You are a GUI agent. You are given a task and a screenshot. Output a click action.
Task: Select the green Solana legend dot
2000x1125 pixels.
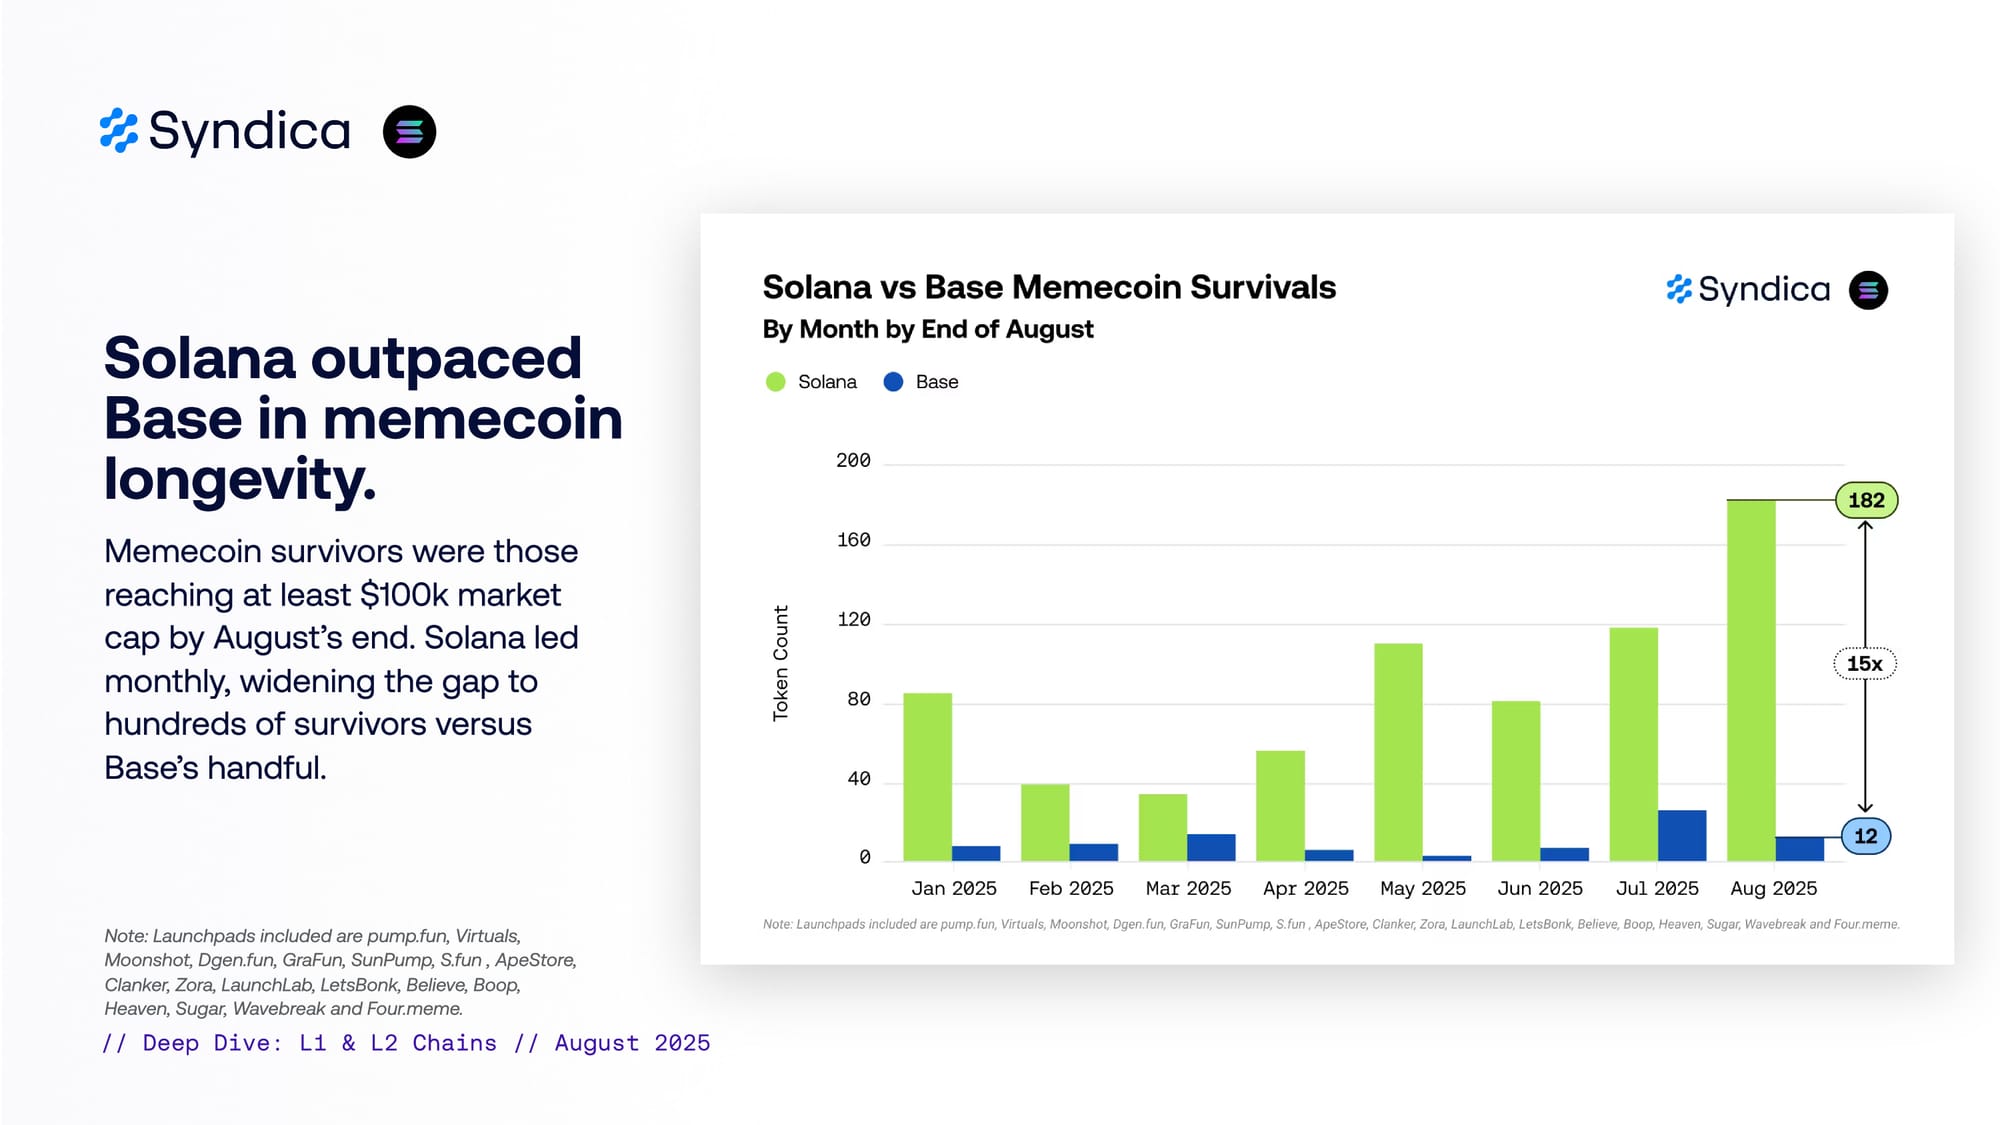pos(775,382)
